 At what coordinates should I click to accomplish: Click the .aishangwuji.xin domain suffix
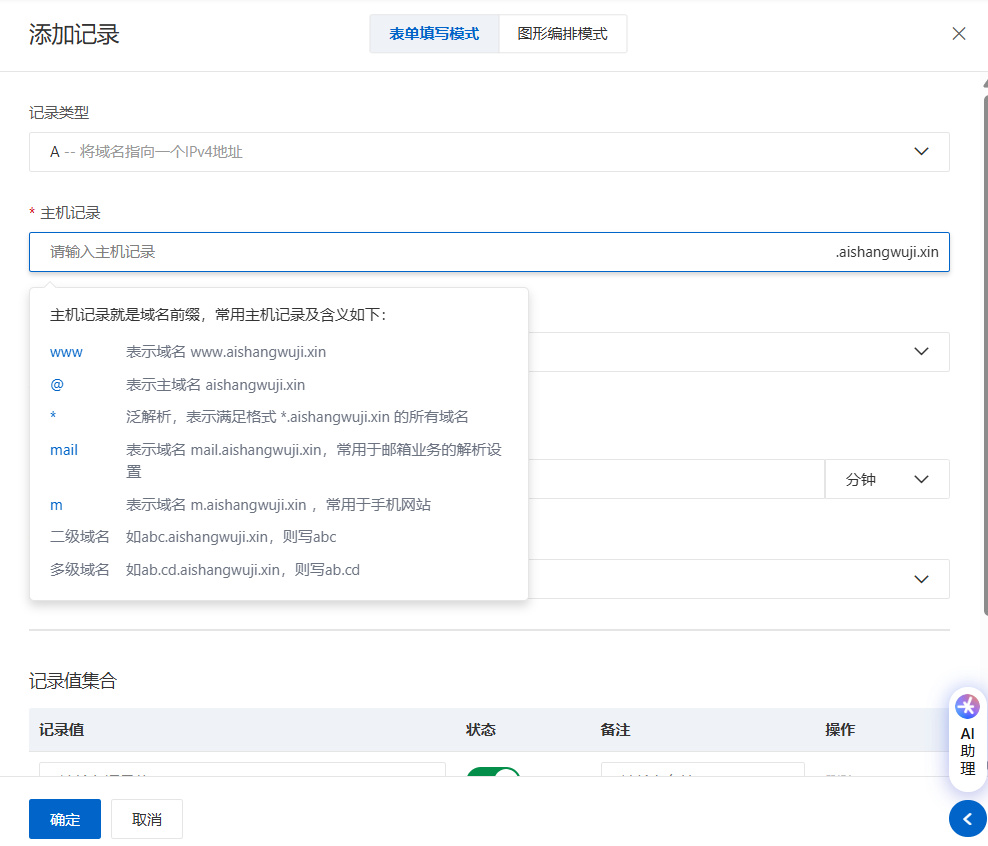[x=887, y=252]
